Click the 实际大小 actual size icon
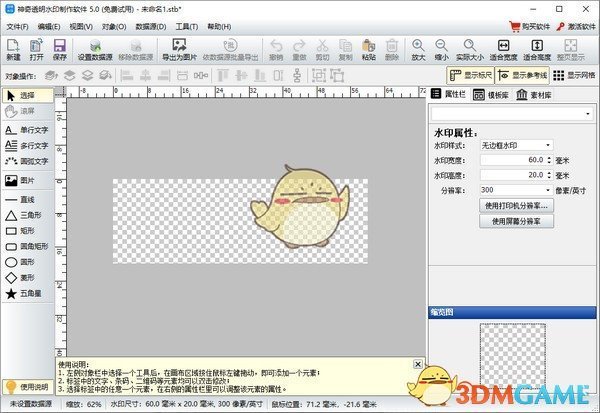The image size is (600, 413). tap(470, 49)
